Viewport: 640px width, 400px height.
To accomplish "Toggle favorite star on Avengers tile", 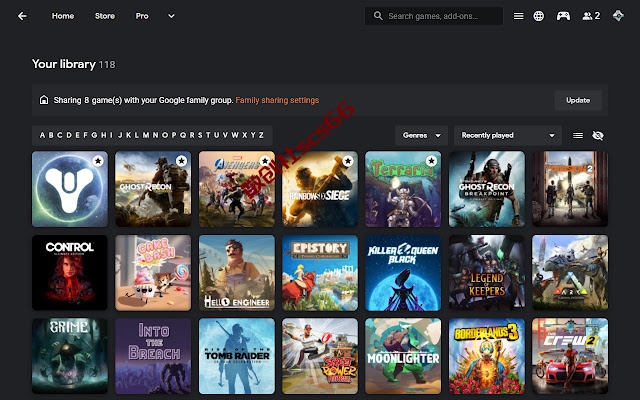I will coord(264,161).
